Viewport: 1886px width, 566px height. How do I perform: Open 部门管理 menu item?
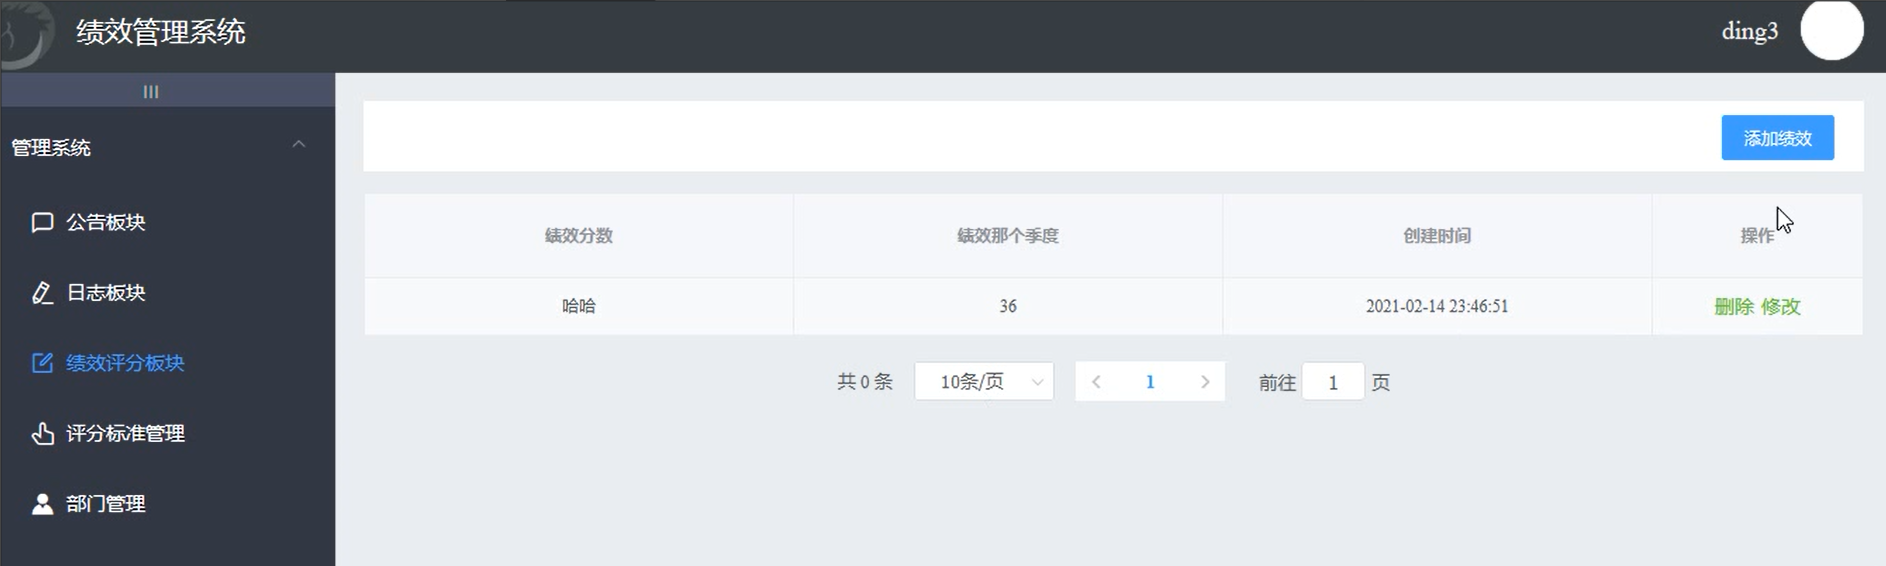click(x=168, y=504)
